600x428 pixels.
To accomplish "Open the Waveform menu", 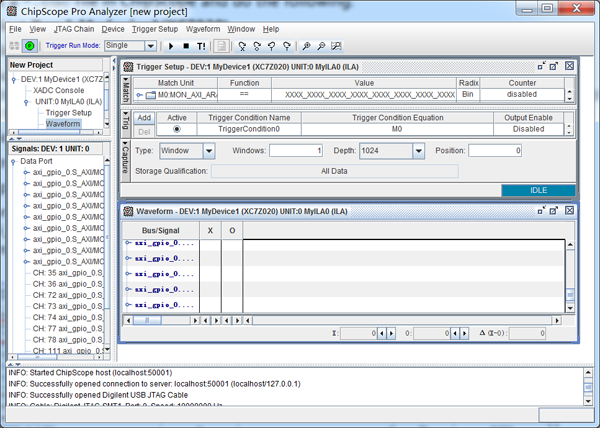I will click(203, 29).
